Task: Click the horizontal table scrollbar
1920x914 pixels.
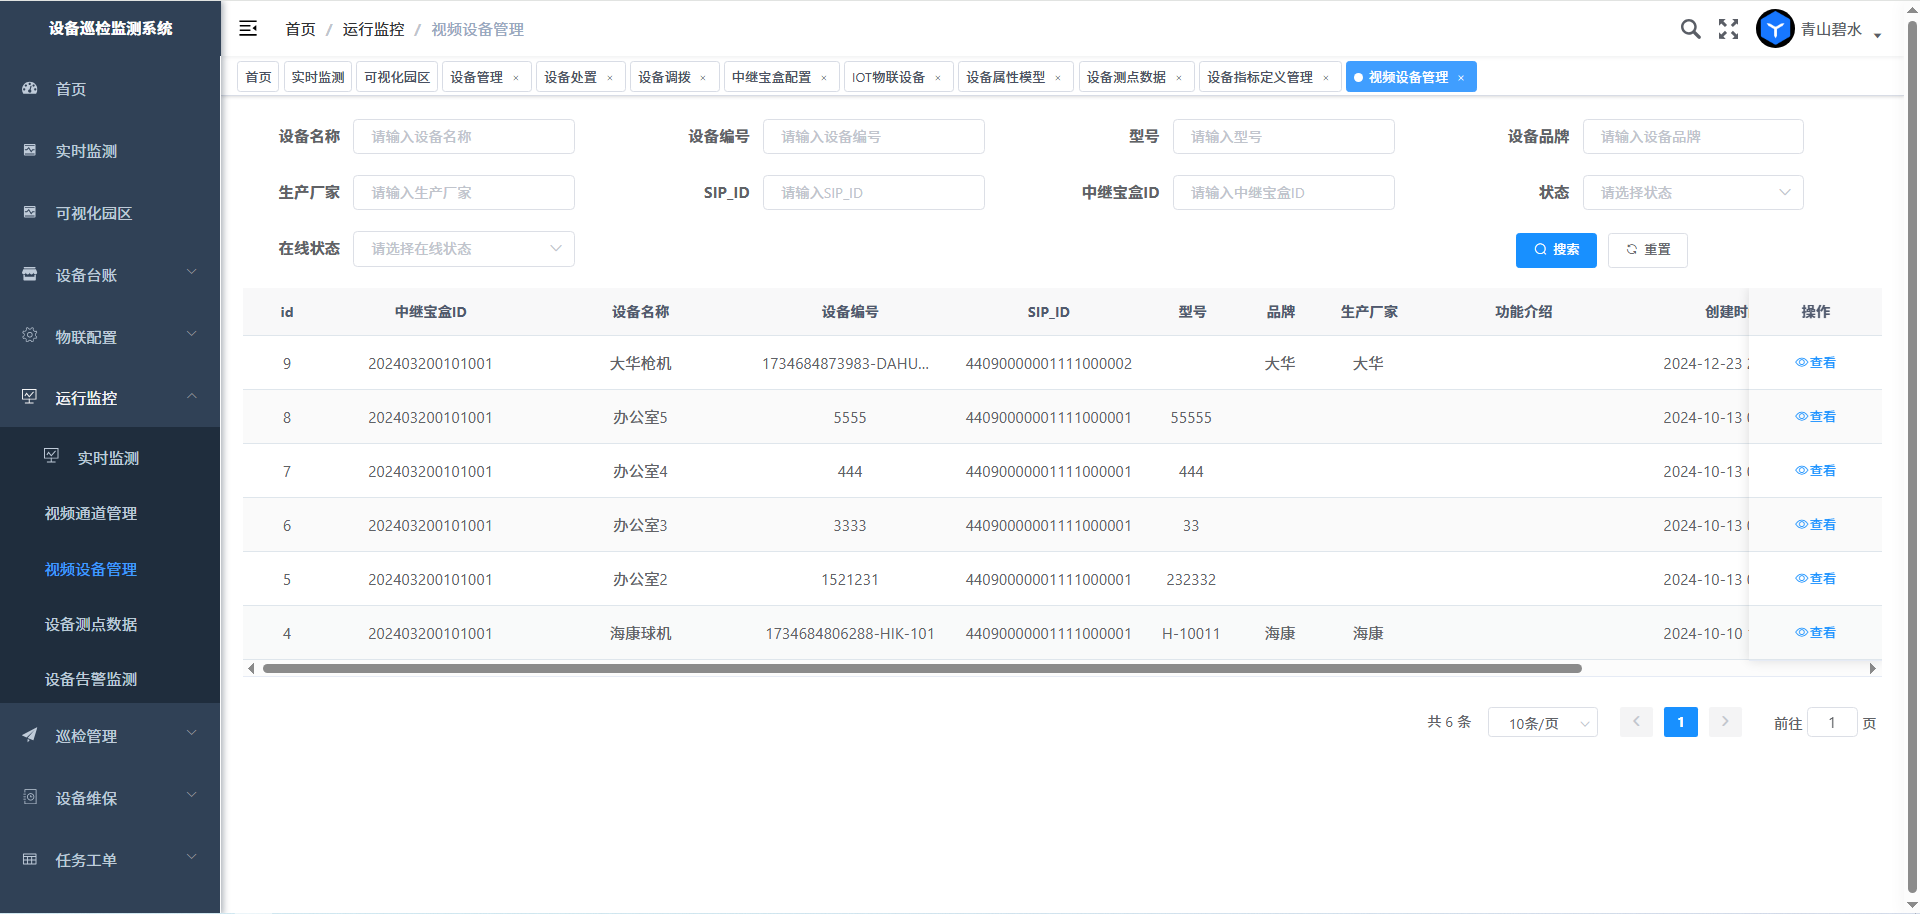Action: pos(920,669)
